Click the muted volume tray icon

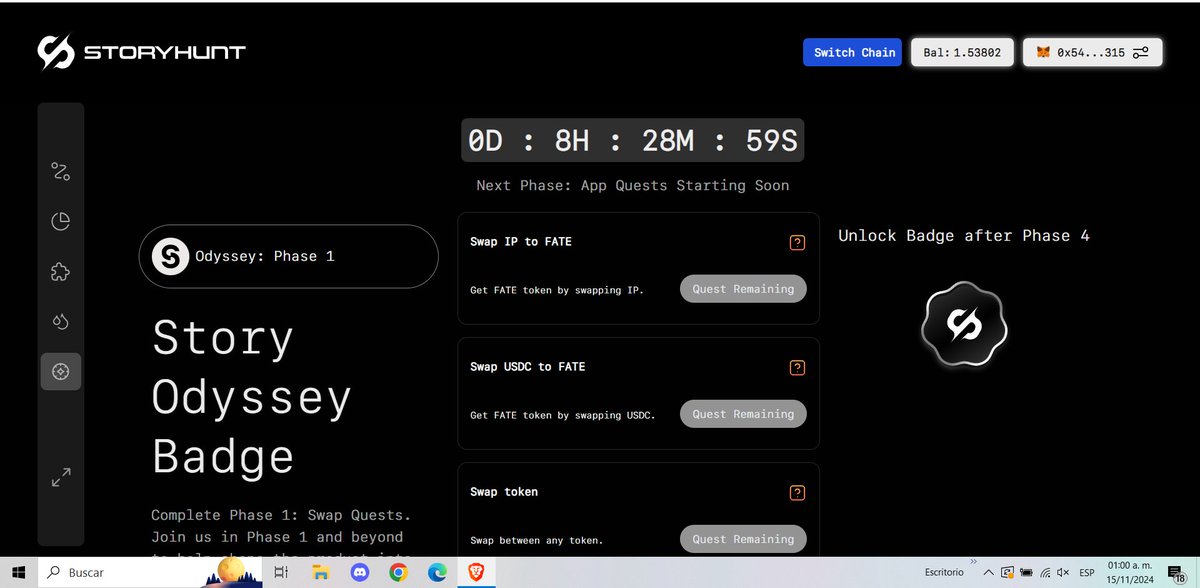1063,573
